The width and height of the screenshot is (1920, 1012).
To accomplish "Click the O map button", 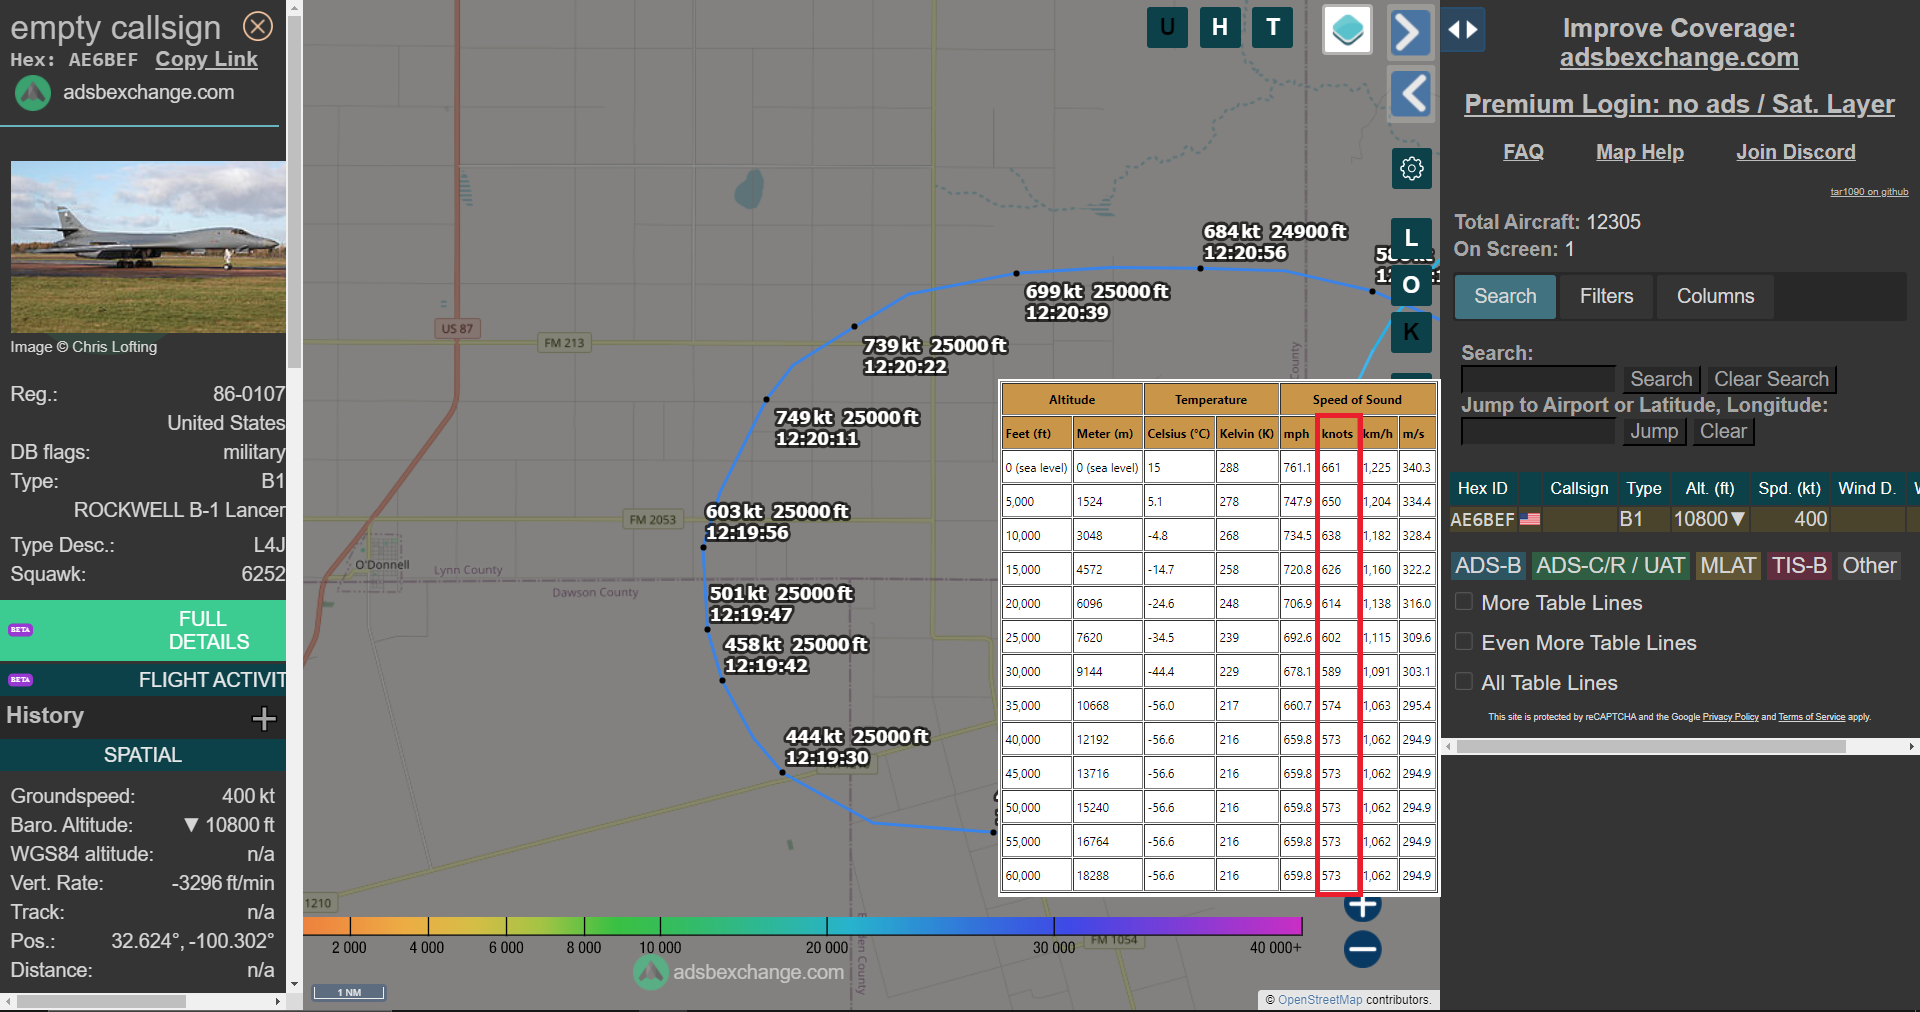I will pos(1411,285).
